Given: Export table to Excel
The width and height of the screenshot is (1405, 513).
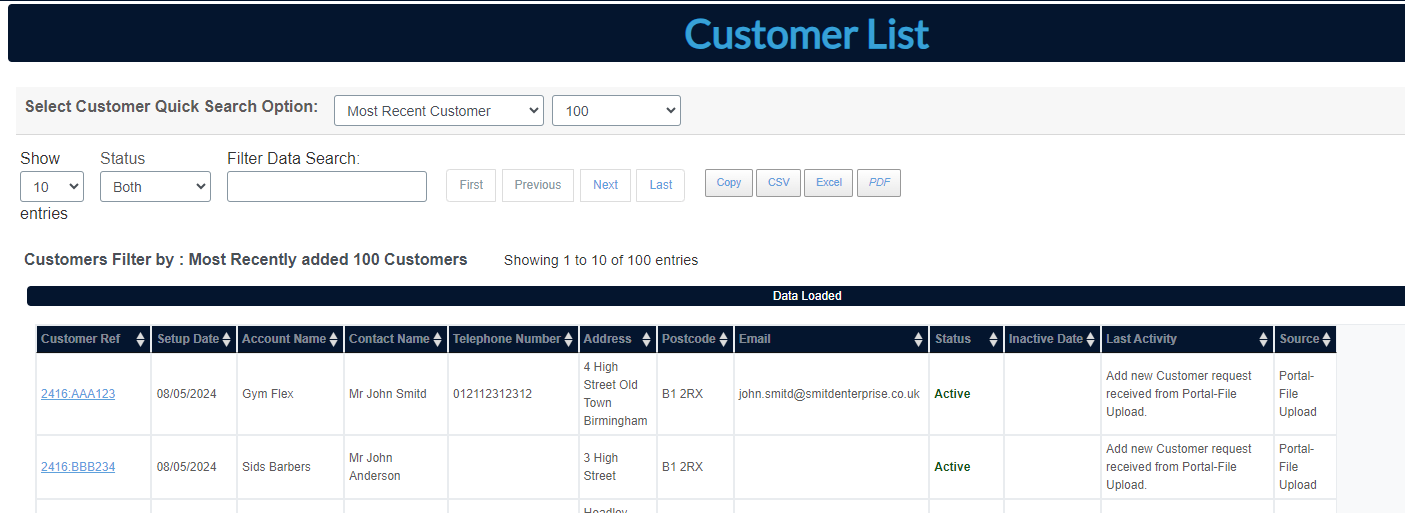Looking at the screenshot, I should (x=829, y=183).
